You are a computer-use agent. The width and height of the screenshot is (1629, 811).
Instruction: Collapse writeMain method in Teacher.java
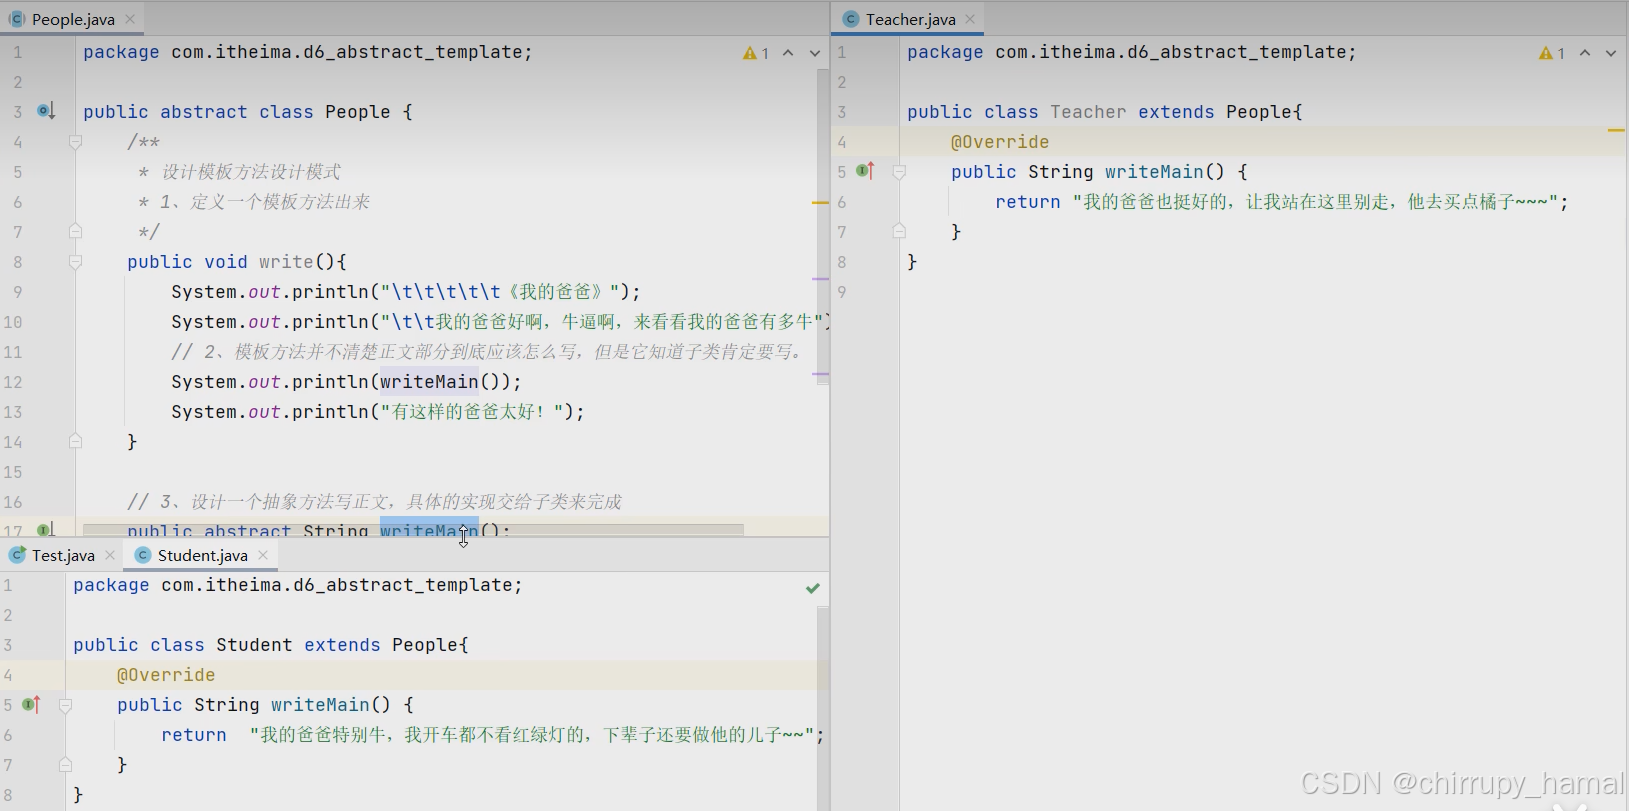[x=899, y=172]
